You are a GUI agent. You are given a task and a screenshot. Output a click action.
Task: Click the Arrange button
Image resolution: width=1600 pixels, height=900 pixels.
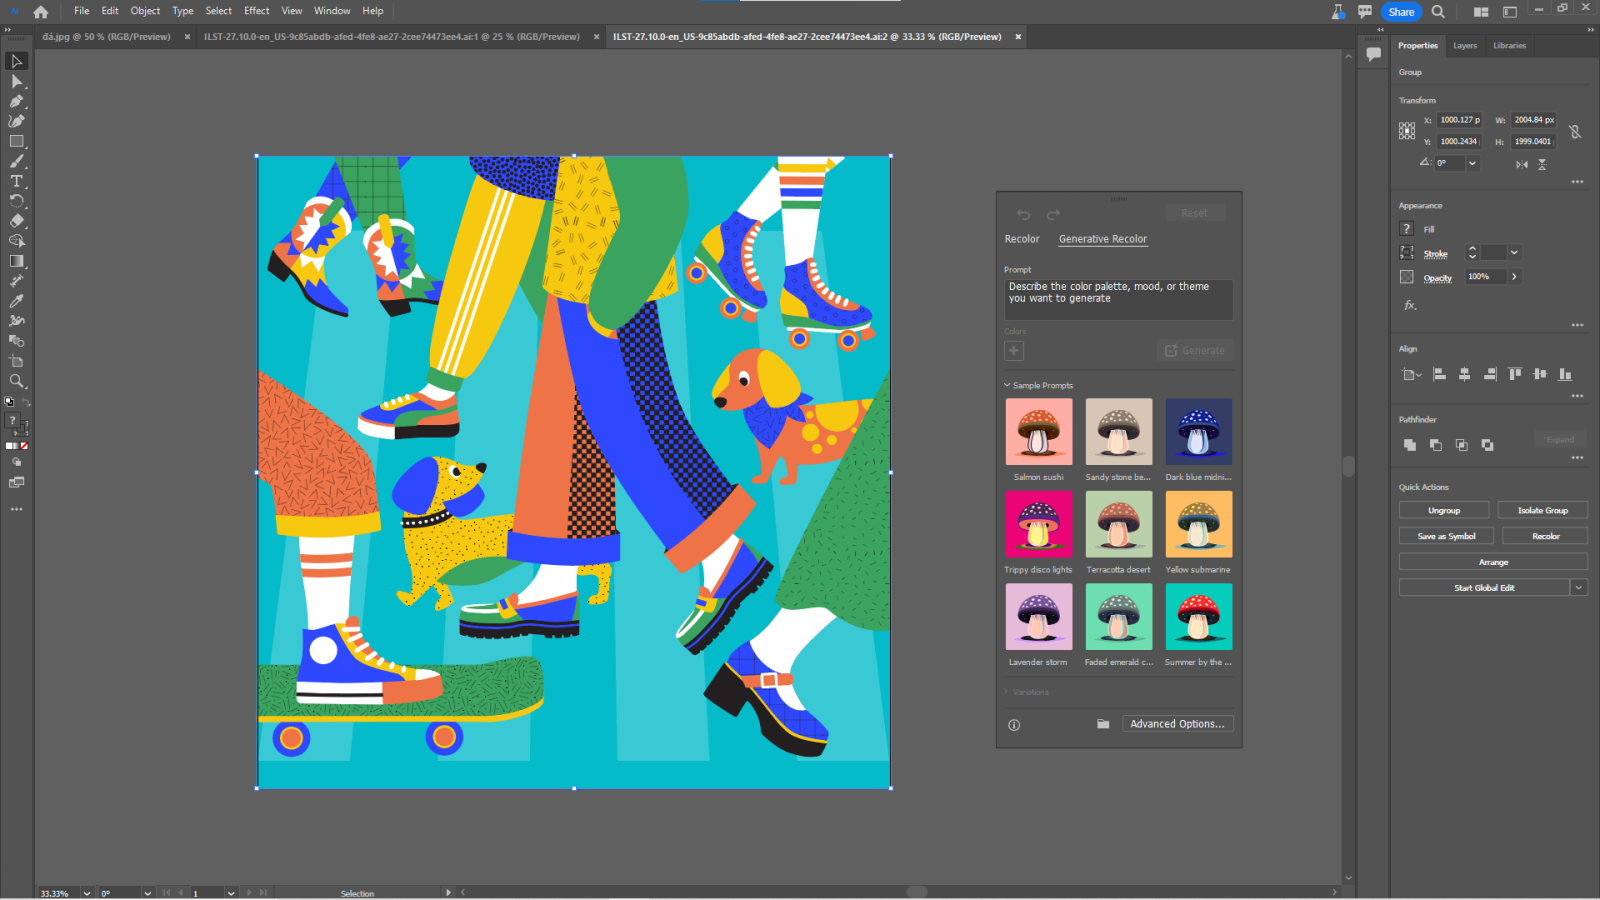[x=1493, y=562]
